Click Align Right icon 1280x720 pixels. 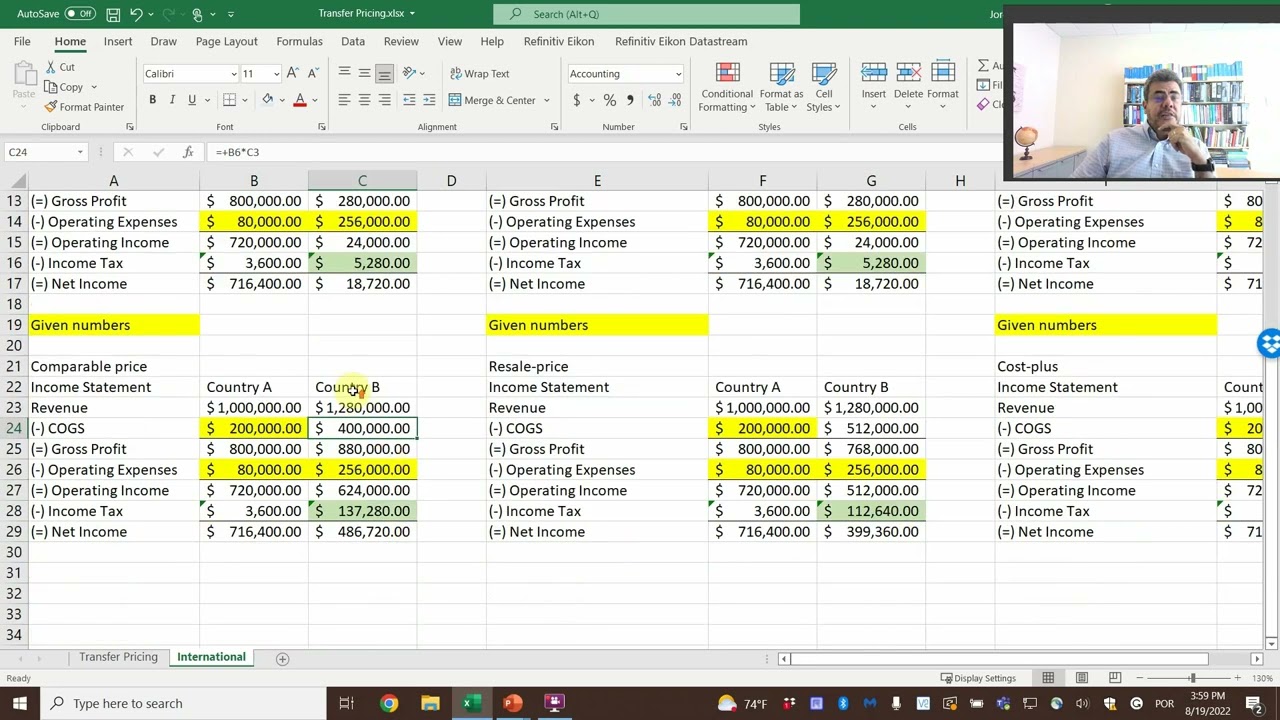tap(384, 100)
